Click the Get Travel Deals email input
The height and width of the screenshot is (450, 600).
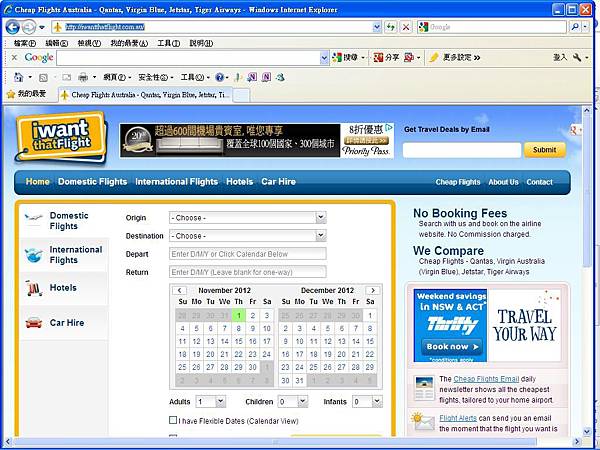coord(462,150)
